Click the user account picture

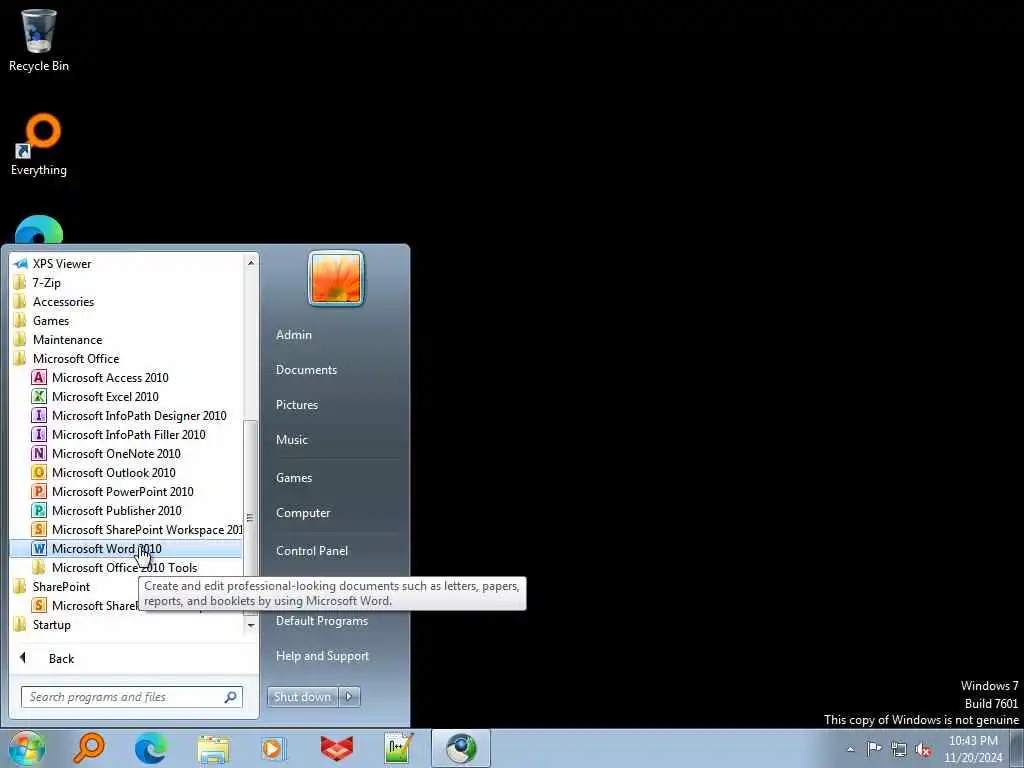tap(336, 278)
